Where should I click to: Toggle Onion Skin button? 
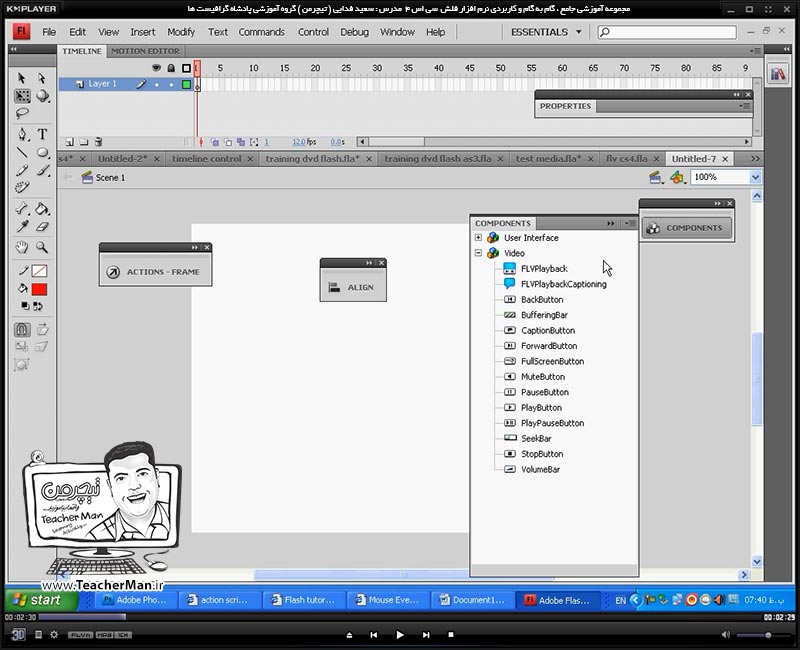point(215,142)
